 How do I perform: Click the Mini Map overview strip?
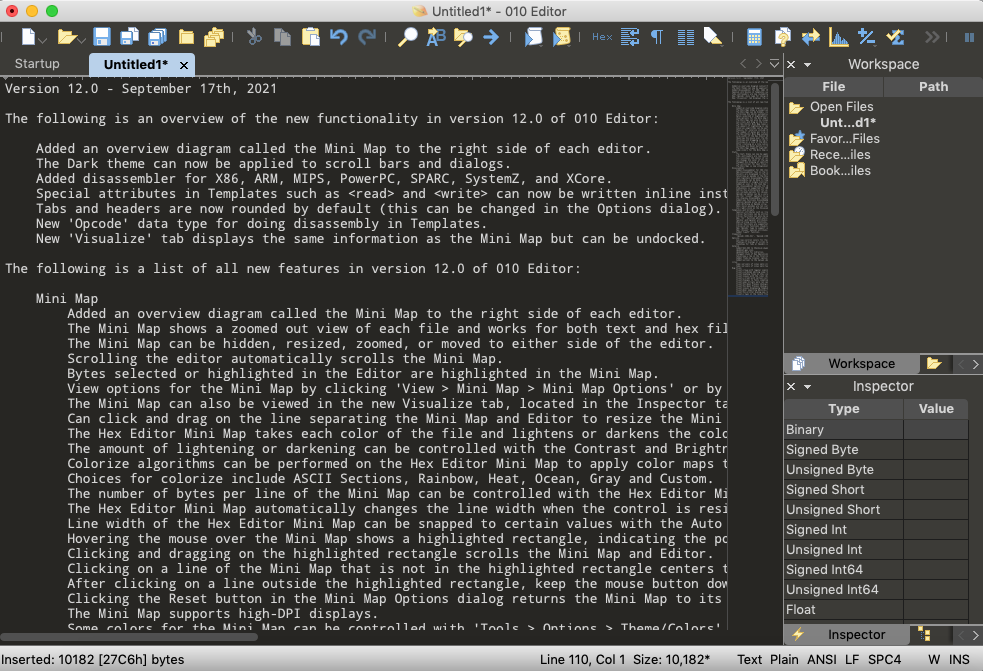(749, 188)
